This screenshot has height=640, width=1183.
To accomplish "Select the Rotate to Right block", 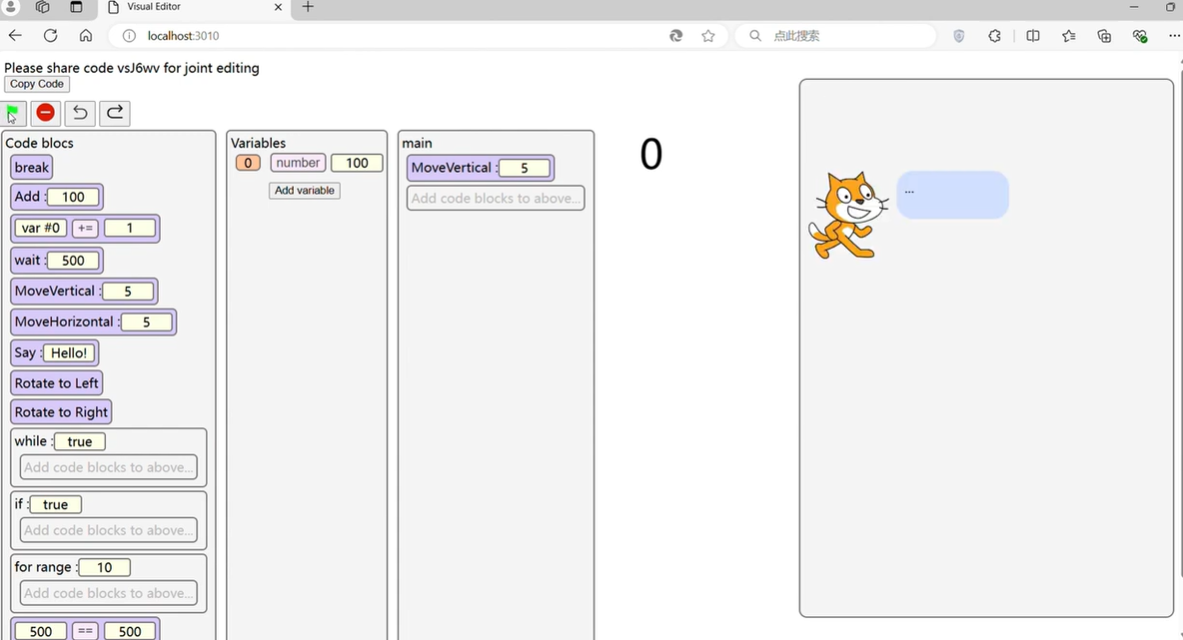I will pos(61,412).
